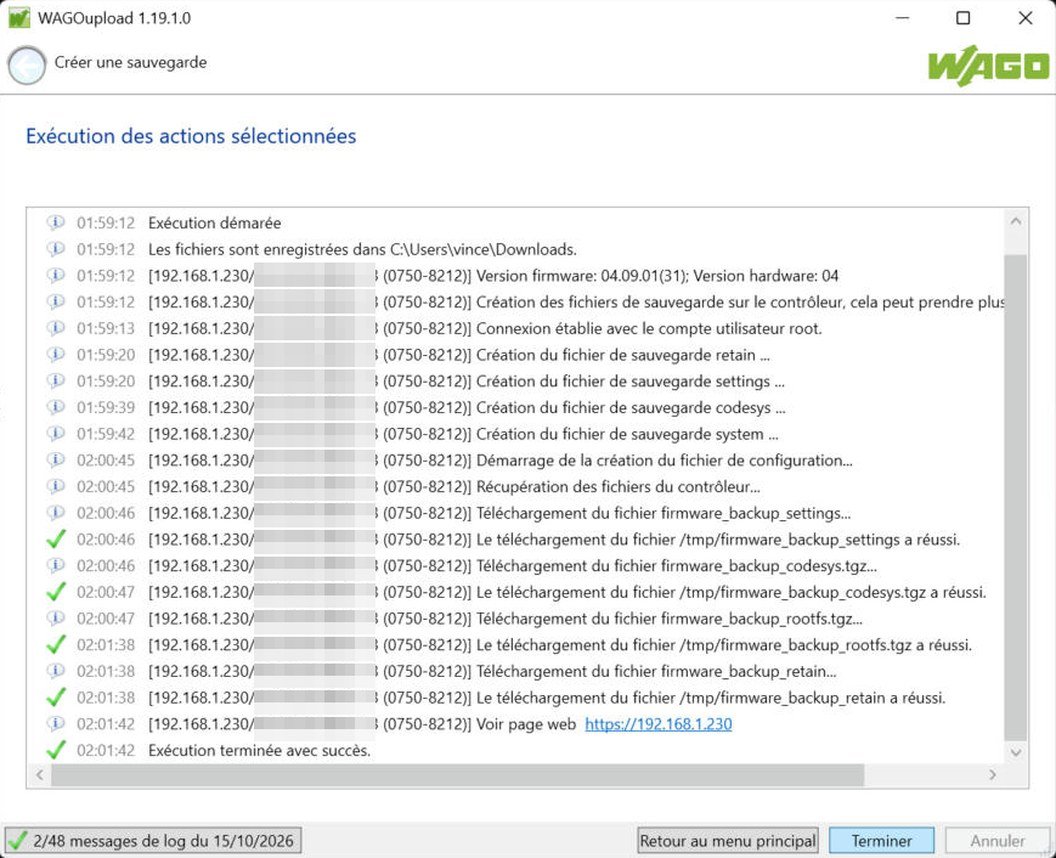This screenshot has width=1056, height=858.
Task: Open the https://192.168.1.230 web page link
Action: [x=658, y=724]
